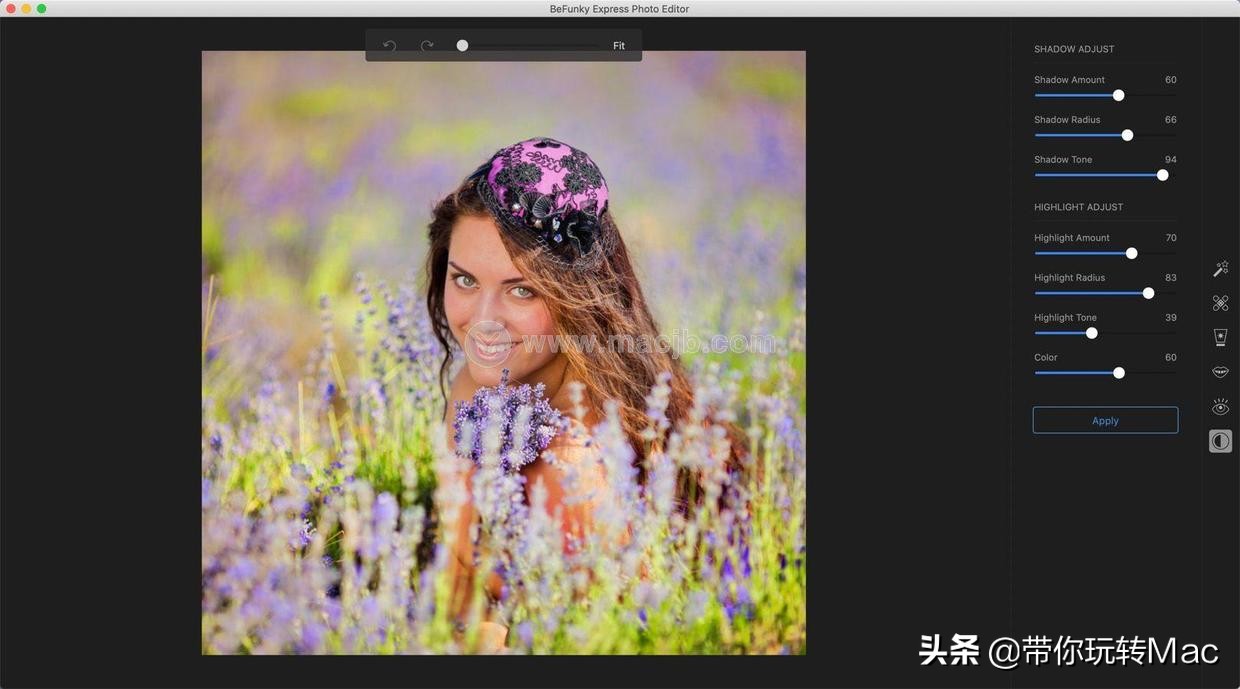Click the Highlight Radius slider knob
This screenshot has width=1240, height=689.
click(1148, 293)
